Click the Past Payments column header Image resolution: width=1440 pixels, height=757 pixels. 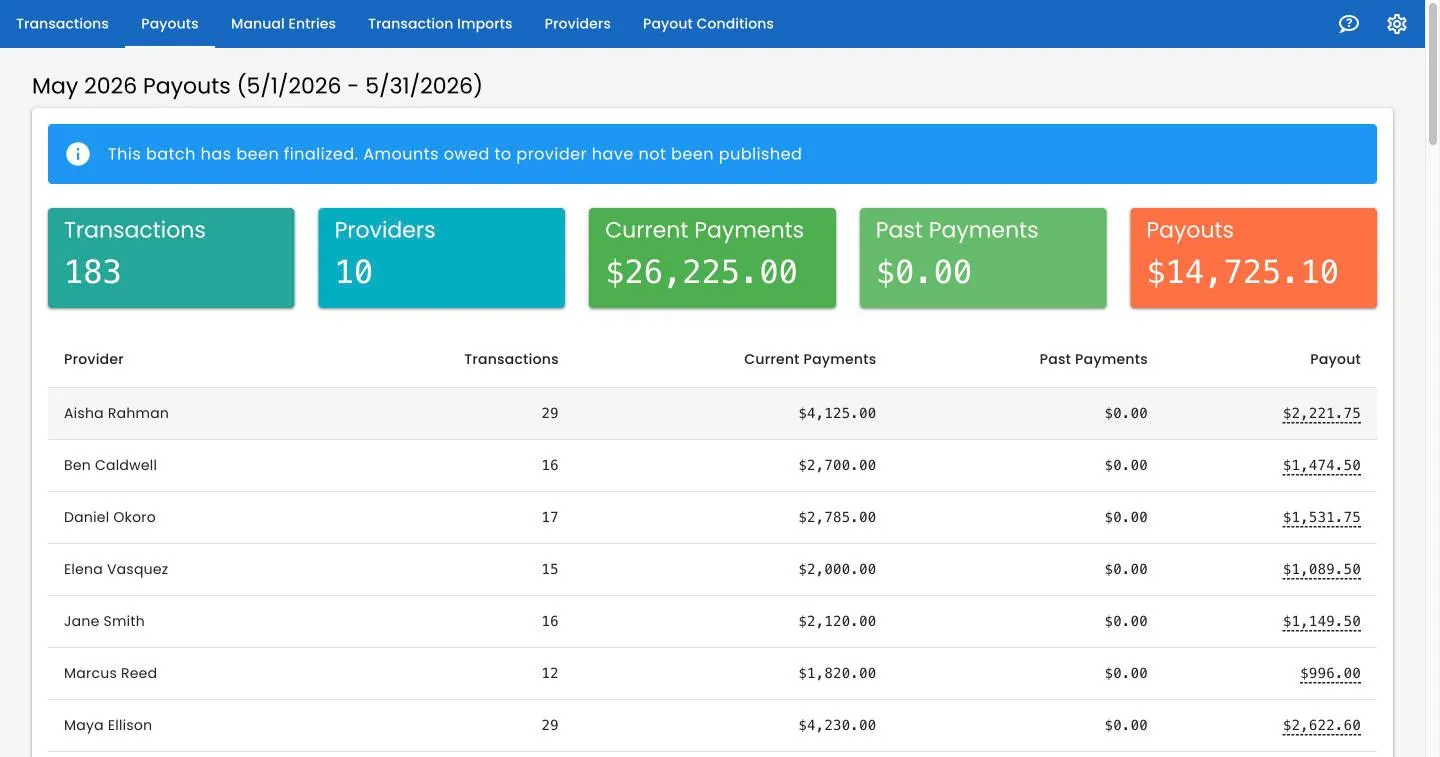[x=1093, y=359]
